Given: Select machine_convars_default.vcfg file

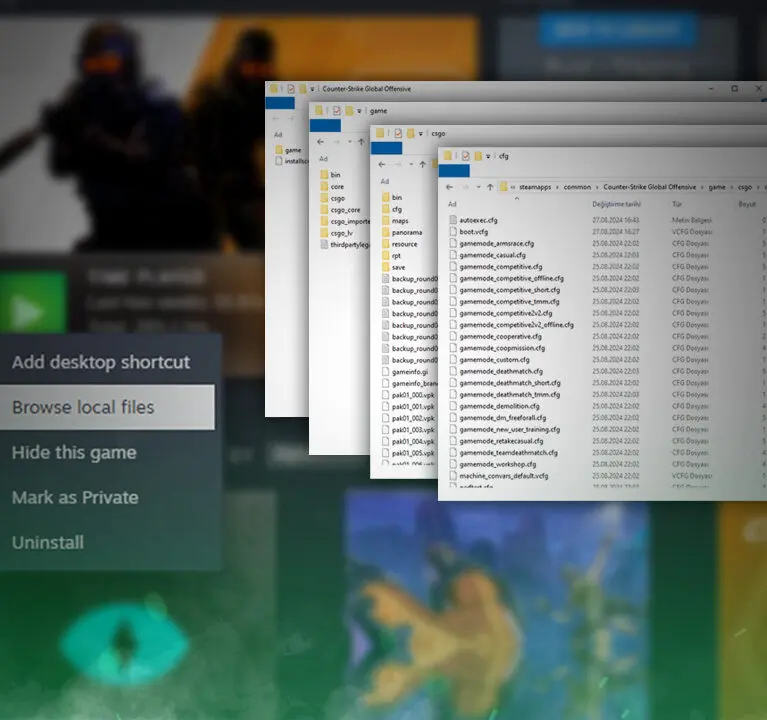Looking at the screenshot, I should coord(498,476).
